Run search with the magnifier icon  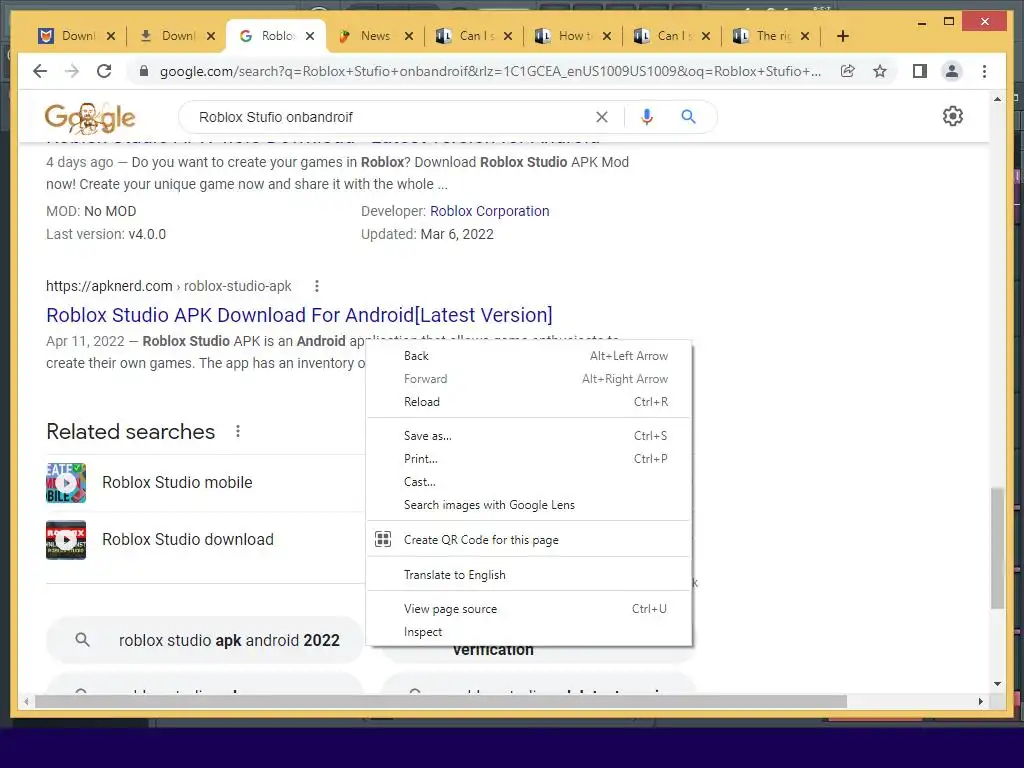point(688,117)
